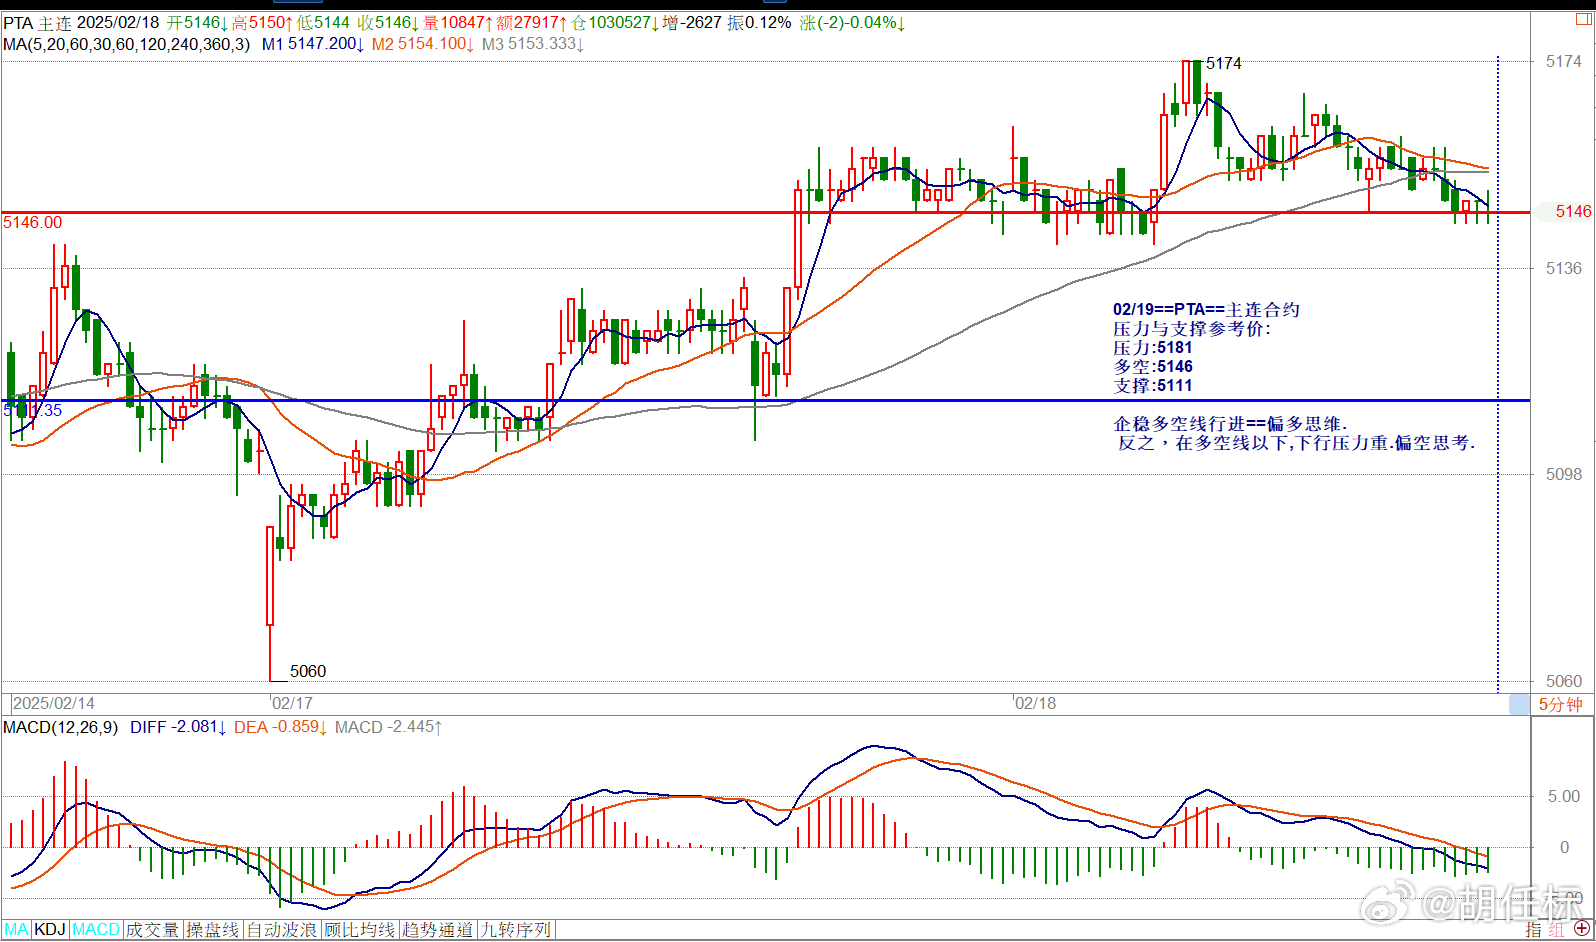Click the red 5146 price axis tag
Image resolution: width=1596 pixels, height=942 pixels.
(1573, 211)
